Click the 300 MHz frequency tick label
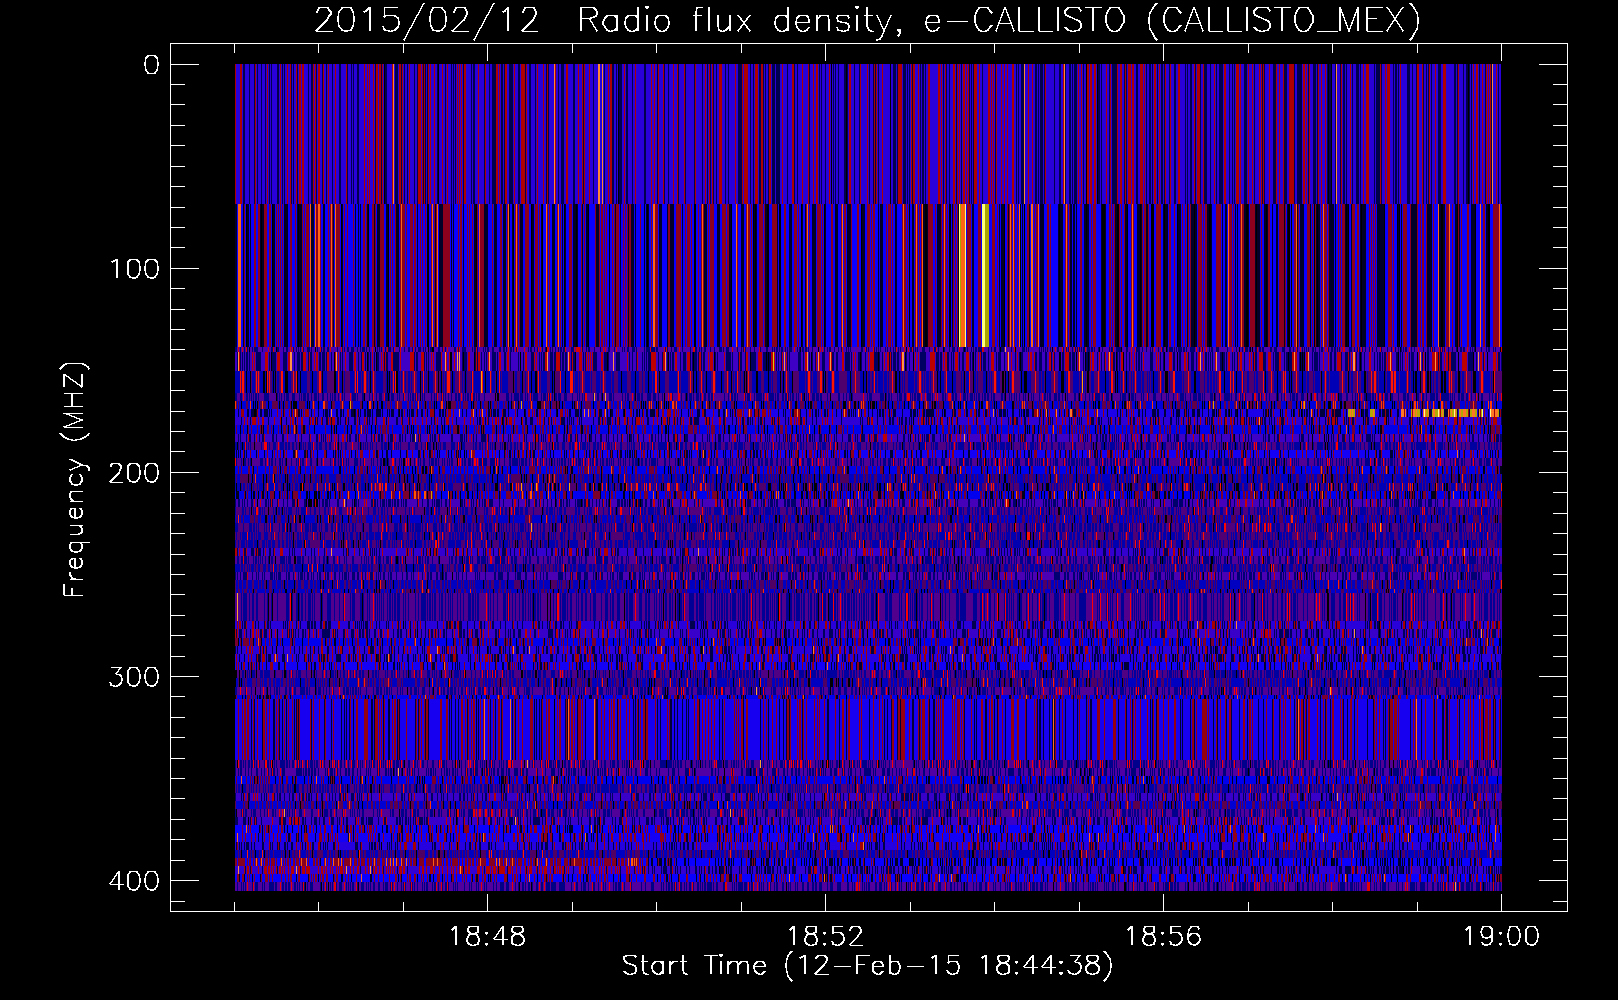 tap(134, 677)
